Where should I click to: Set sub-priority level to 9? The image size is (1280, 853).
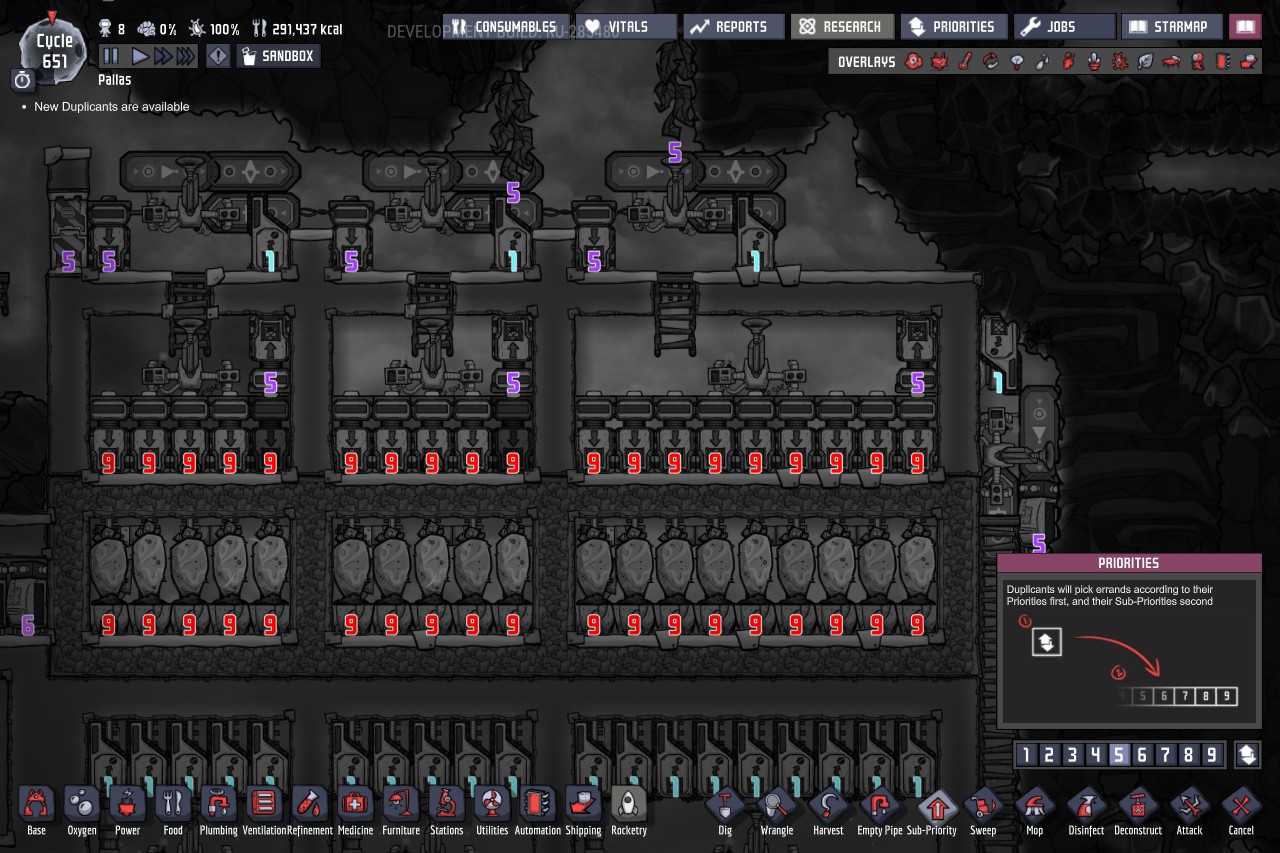pyautogui.click(x=1211, y=755)
